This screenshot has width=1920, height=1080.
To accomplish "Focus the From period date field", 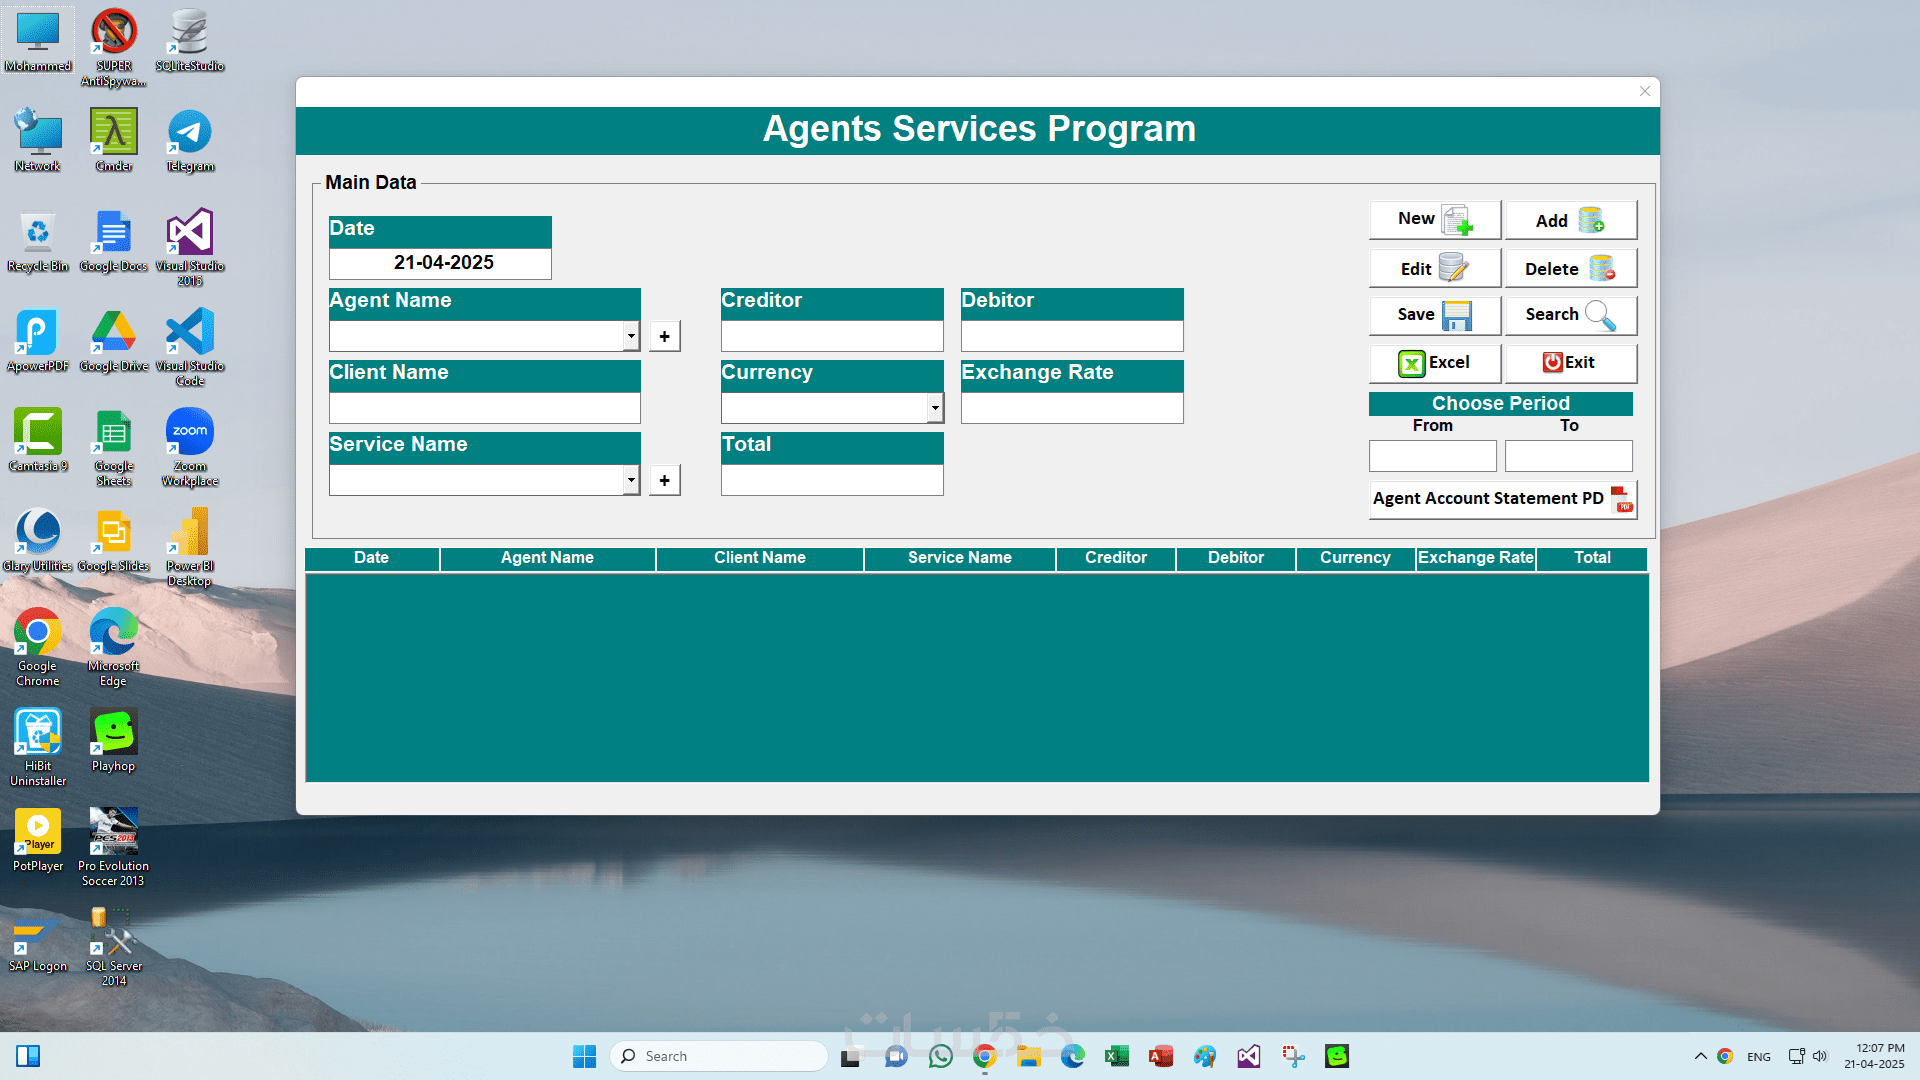I will point(1432,456).
